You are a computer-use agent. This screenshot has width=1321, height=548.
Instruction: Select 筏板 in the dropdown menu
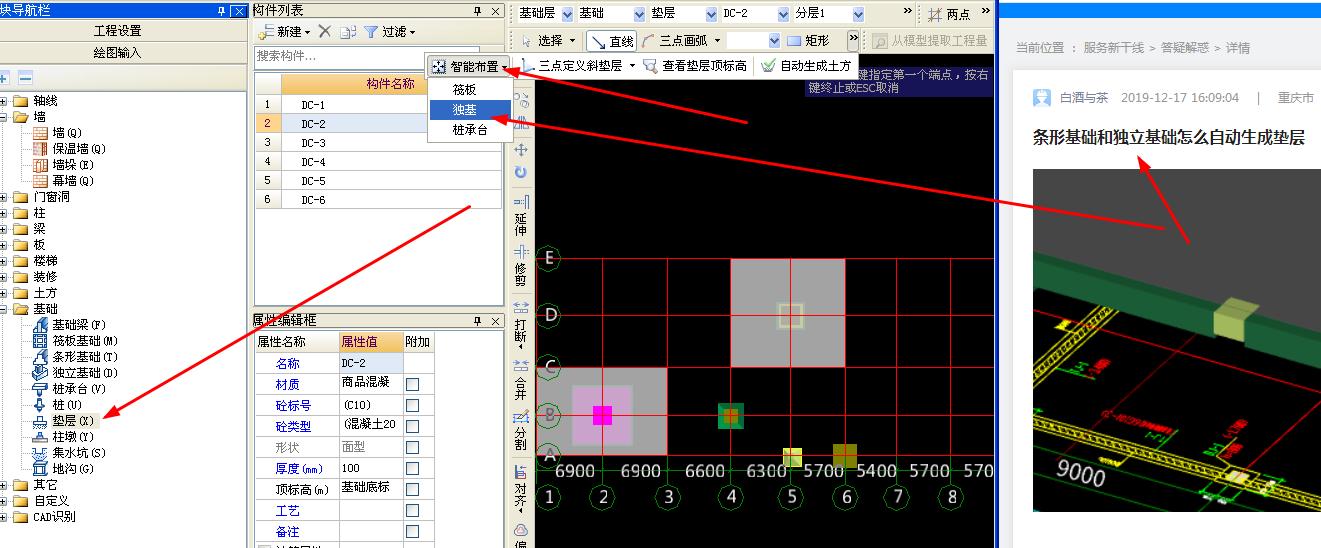[464, 90]
